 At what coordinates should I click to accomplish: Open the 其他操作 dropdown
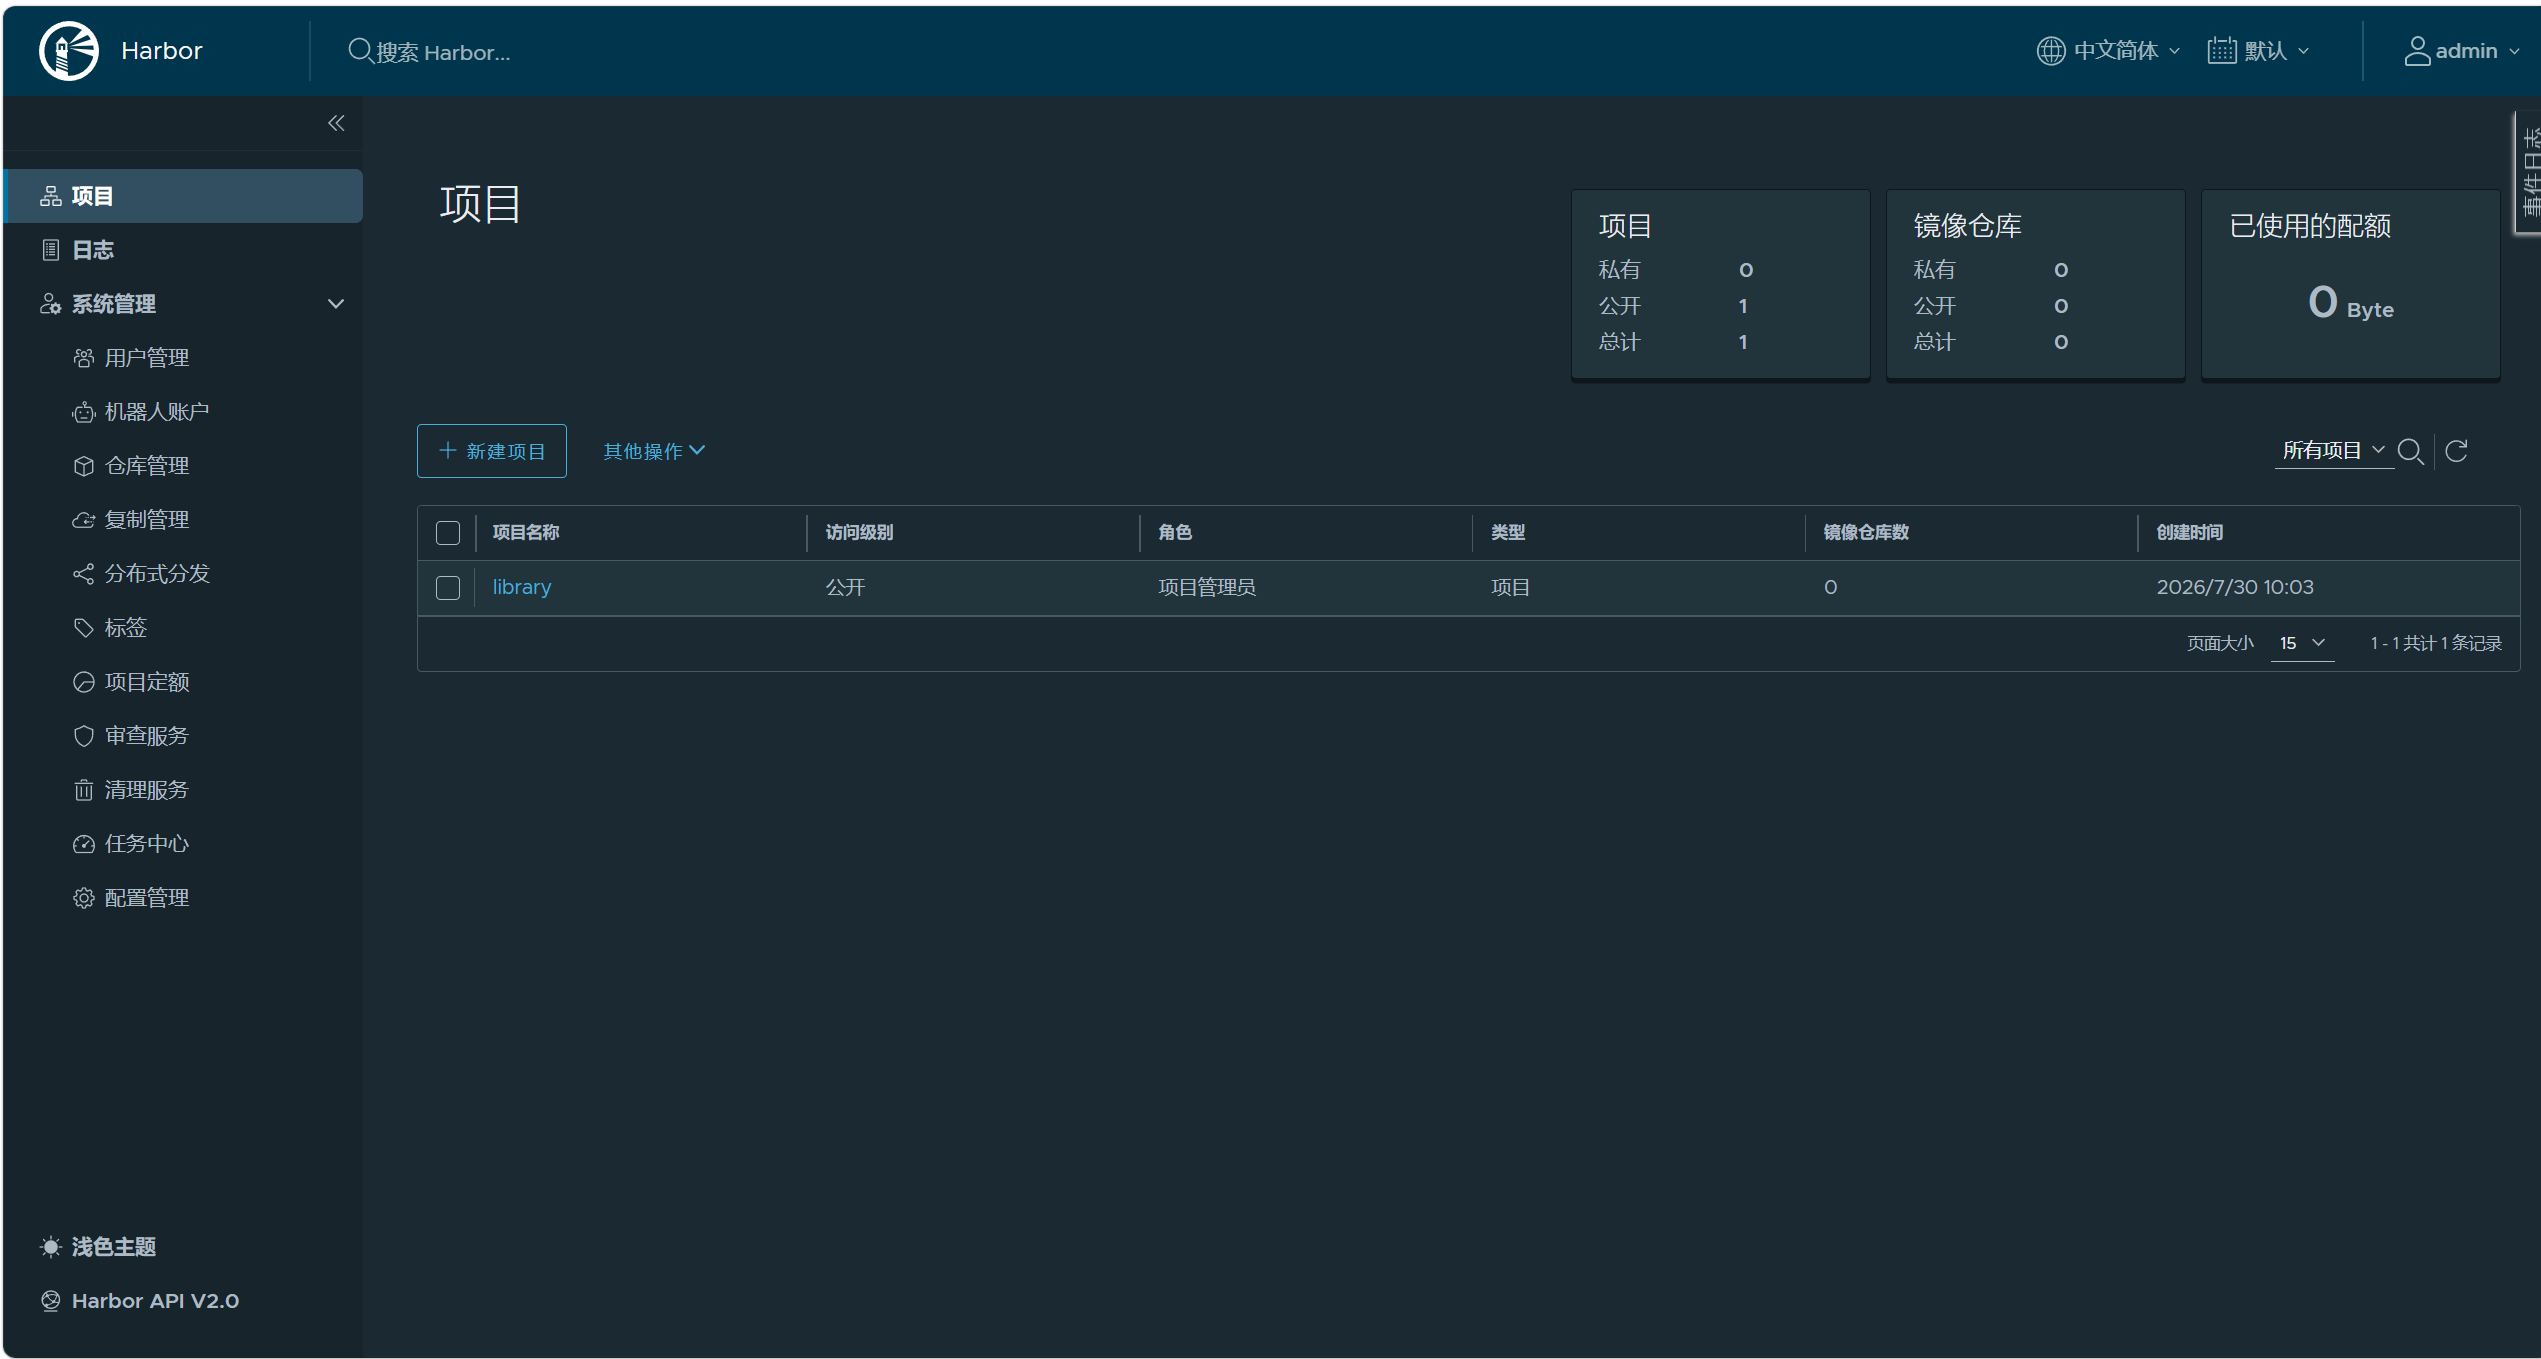[655, 451]
